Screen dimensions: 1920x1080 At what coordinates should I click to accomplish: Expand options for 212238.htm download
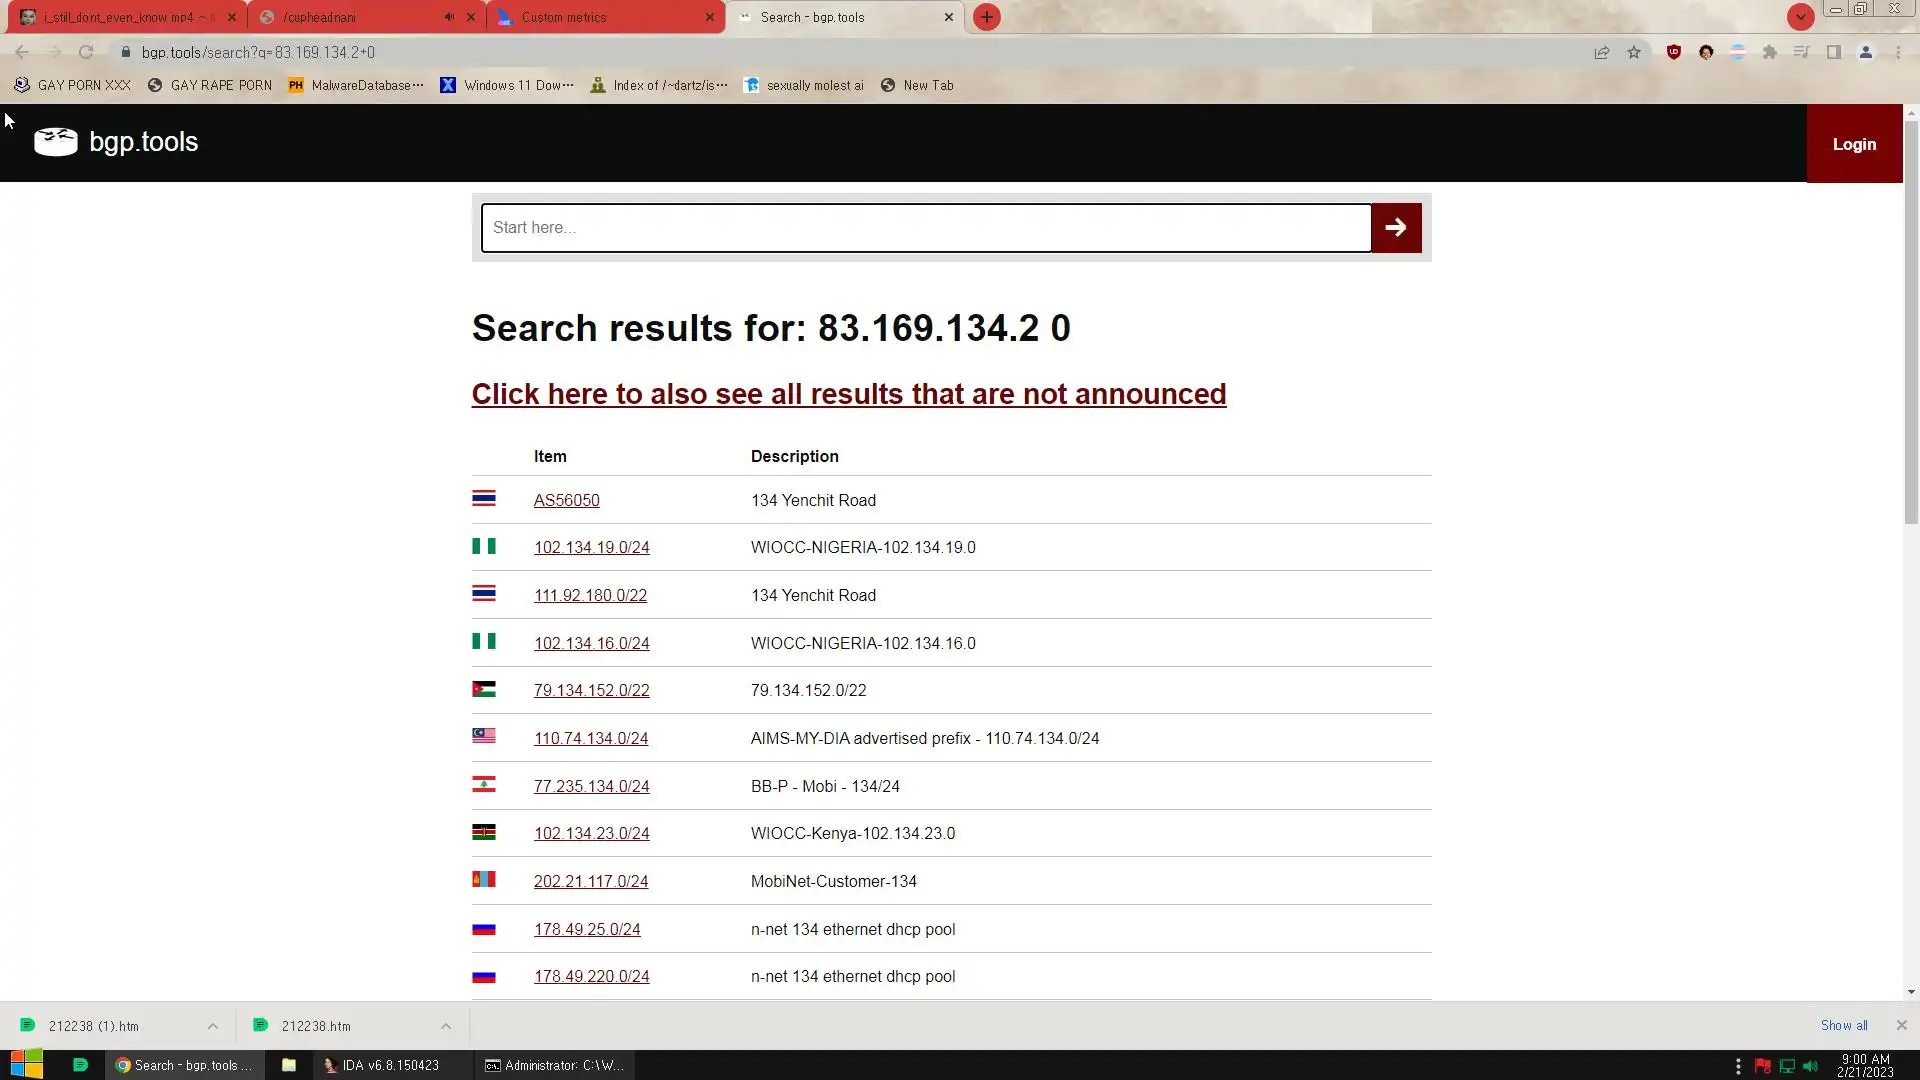click(x=445, y=1026)
